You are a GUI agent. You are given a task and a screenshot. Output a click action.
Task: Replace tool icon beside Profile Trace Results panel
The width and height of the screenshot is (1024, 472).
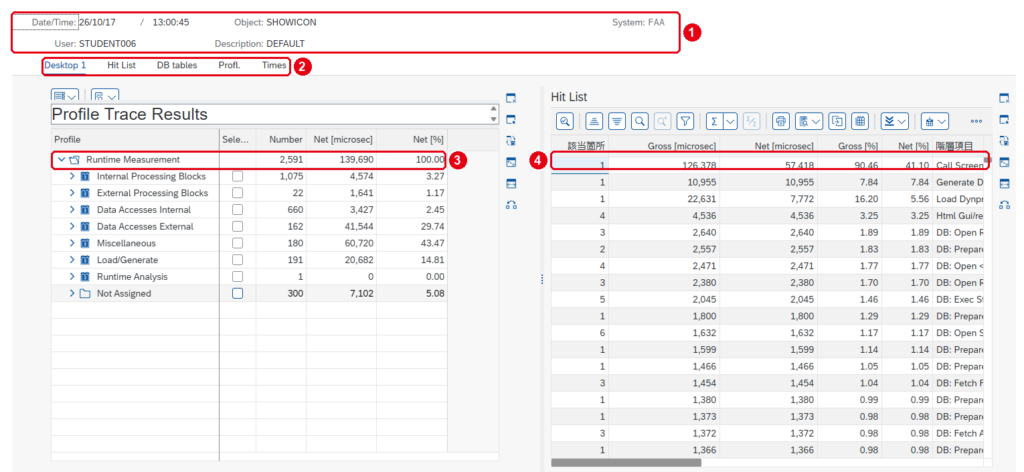coord(511,141)
